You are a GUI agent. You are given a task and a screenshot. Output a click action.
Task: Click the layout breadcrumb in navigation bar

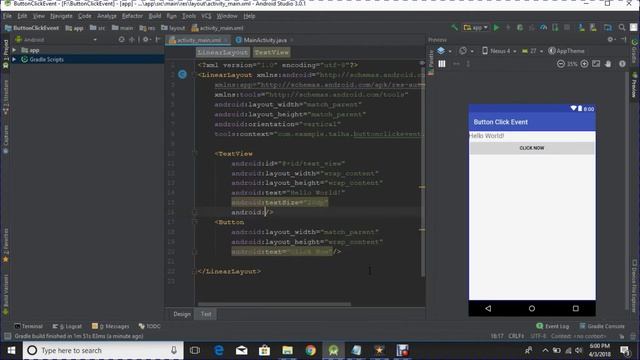(x=173, y=28)
